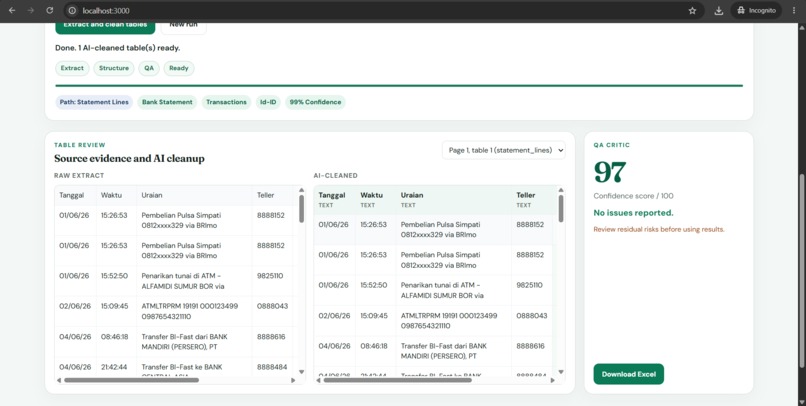Screen dimensions: 806x406
Task: Select raw extract date 02/06/26
Action: pyautogui.click(x=75, y=306)
